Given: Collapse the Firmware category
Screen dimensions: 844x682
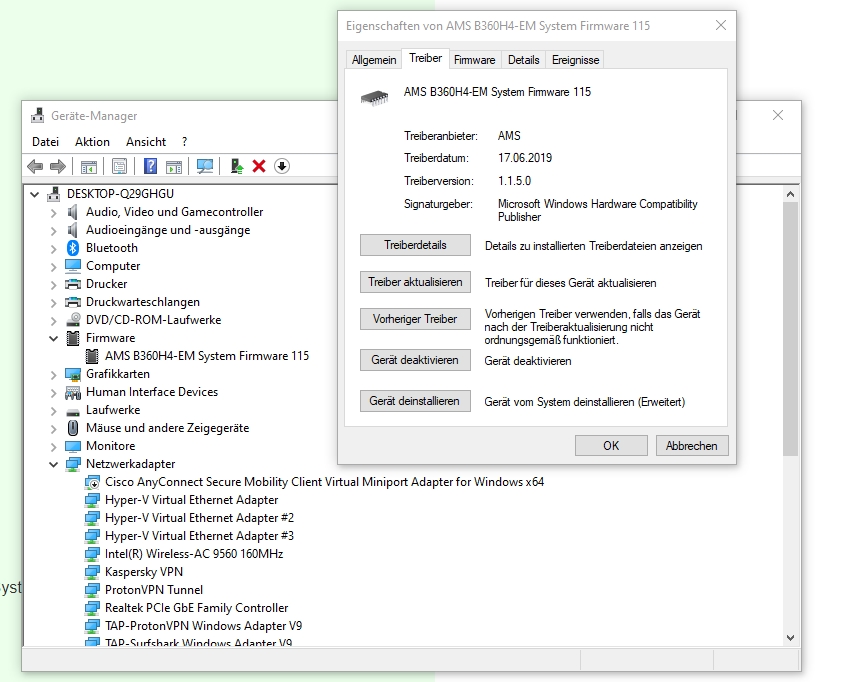Looking at the screenshot, I should [53, 338].
